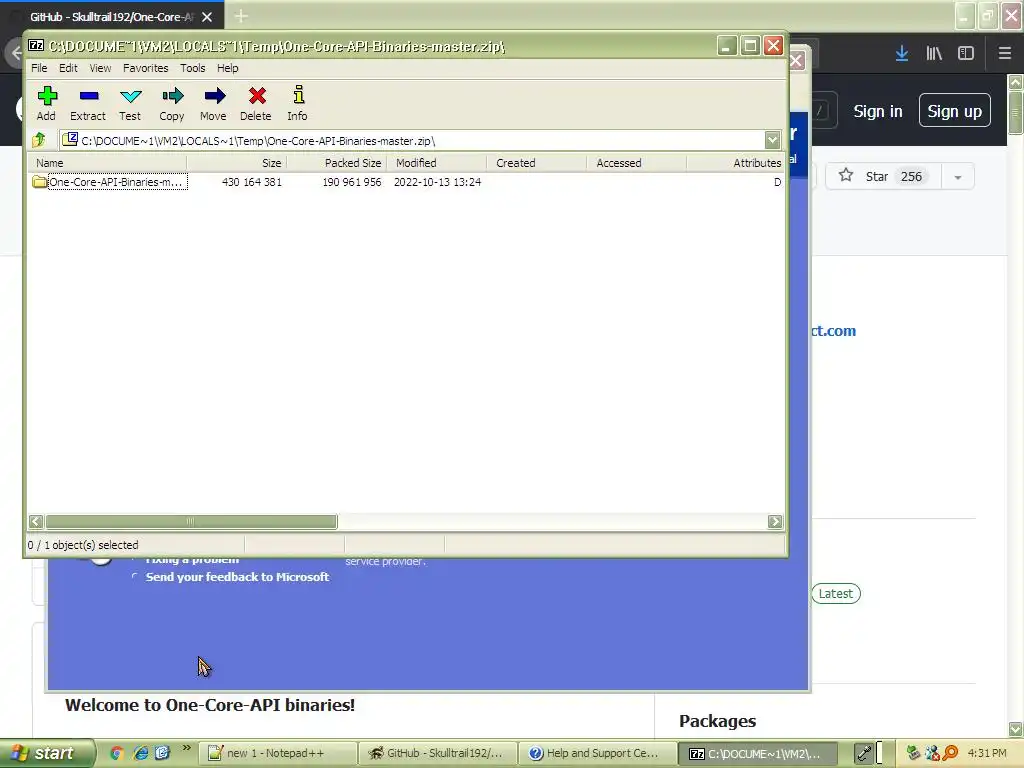This screenshot has width=1024, height=768.
Task: Open the Favorites menu
Action: [146, 68]
